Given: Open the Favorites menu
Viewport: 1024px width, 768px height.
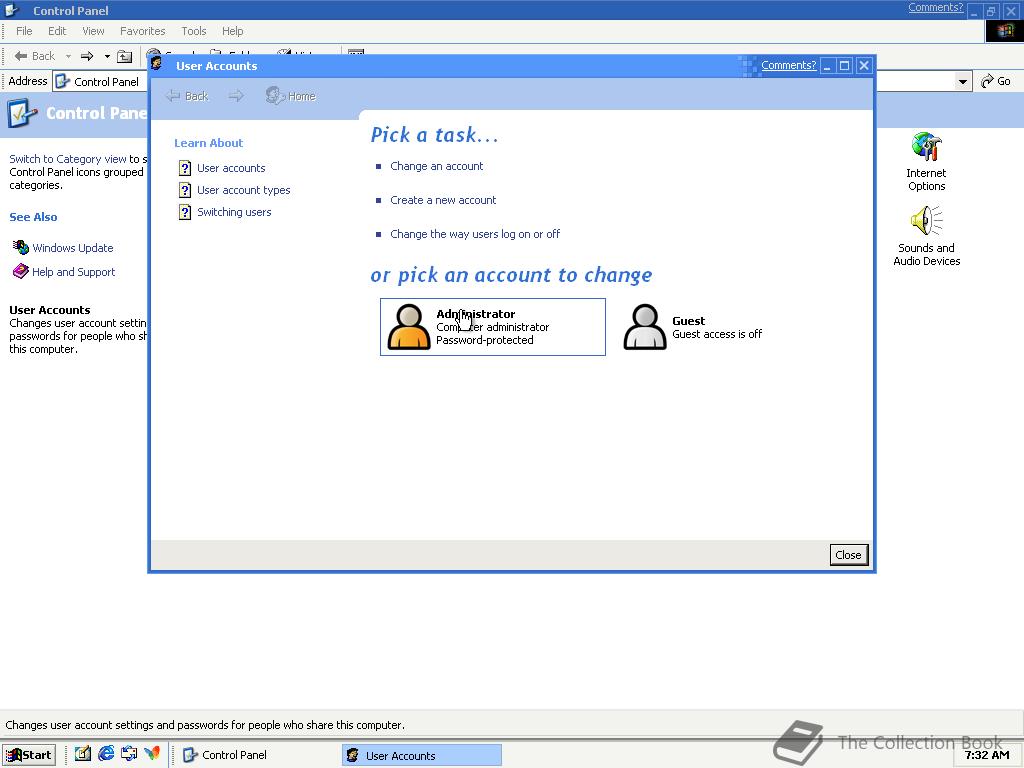Looking at the screenshot, I should (x=142, y=31).
